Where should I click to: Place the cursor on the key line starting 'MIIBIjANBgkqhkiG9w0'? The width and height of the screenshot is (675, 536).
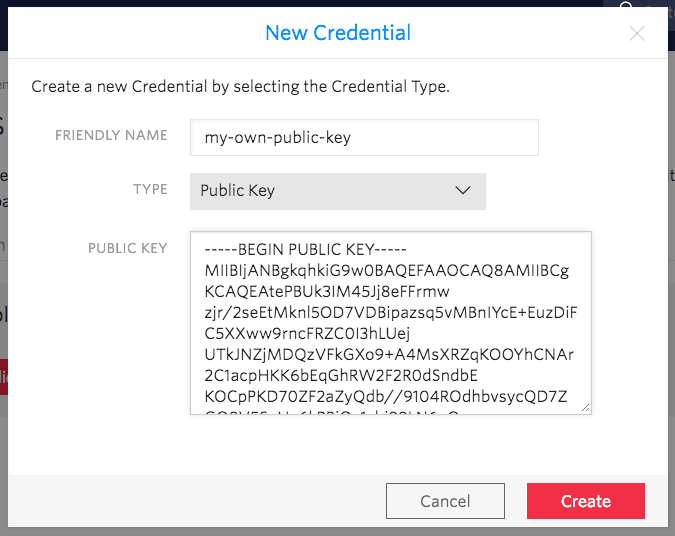pyautogui.click(x=385, y=271)
